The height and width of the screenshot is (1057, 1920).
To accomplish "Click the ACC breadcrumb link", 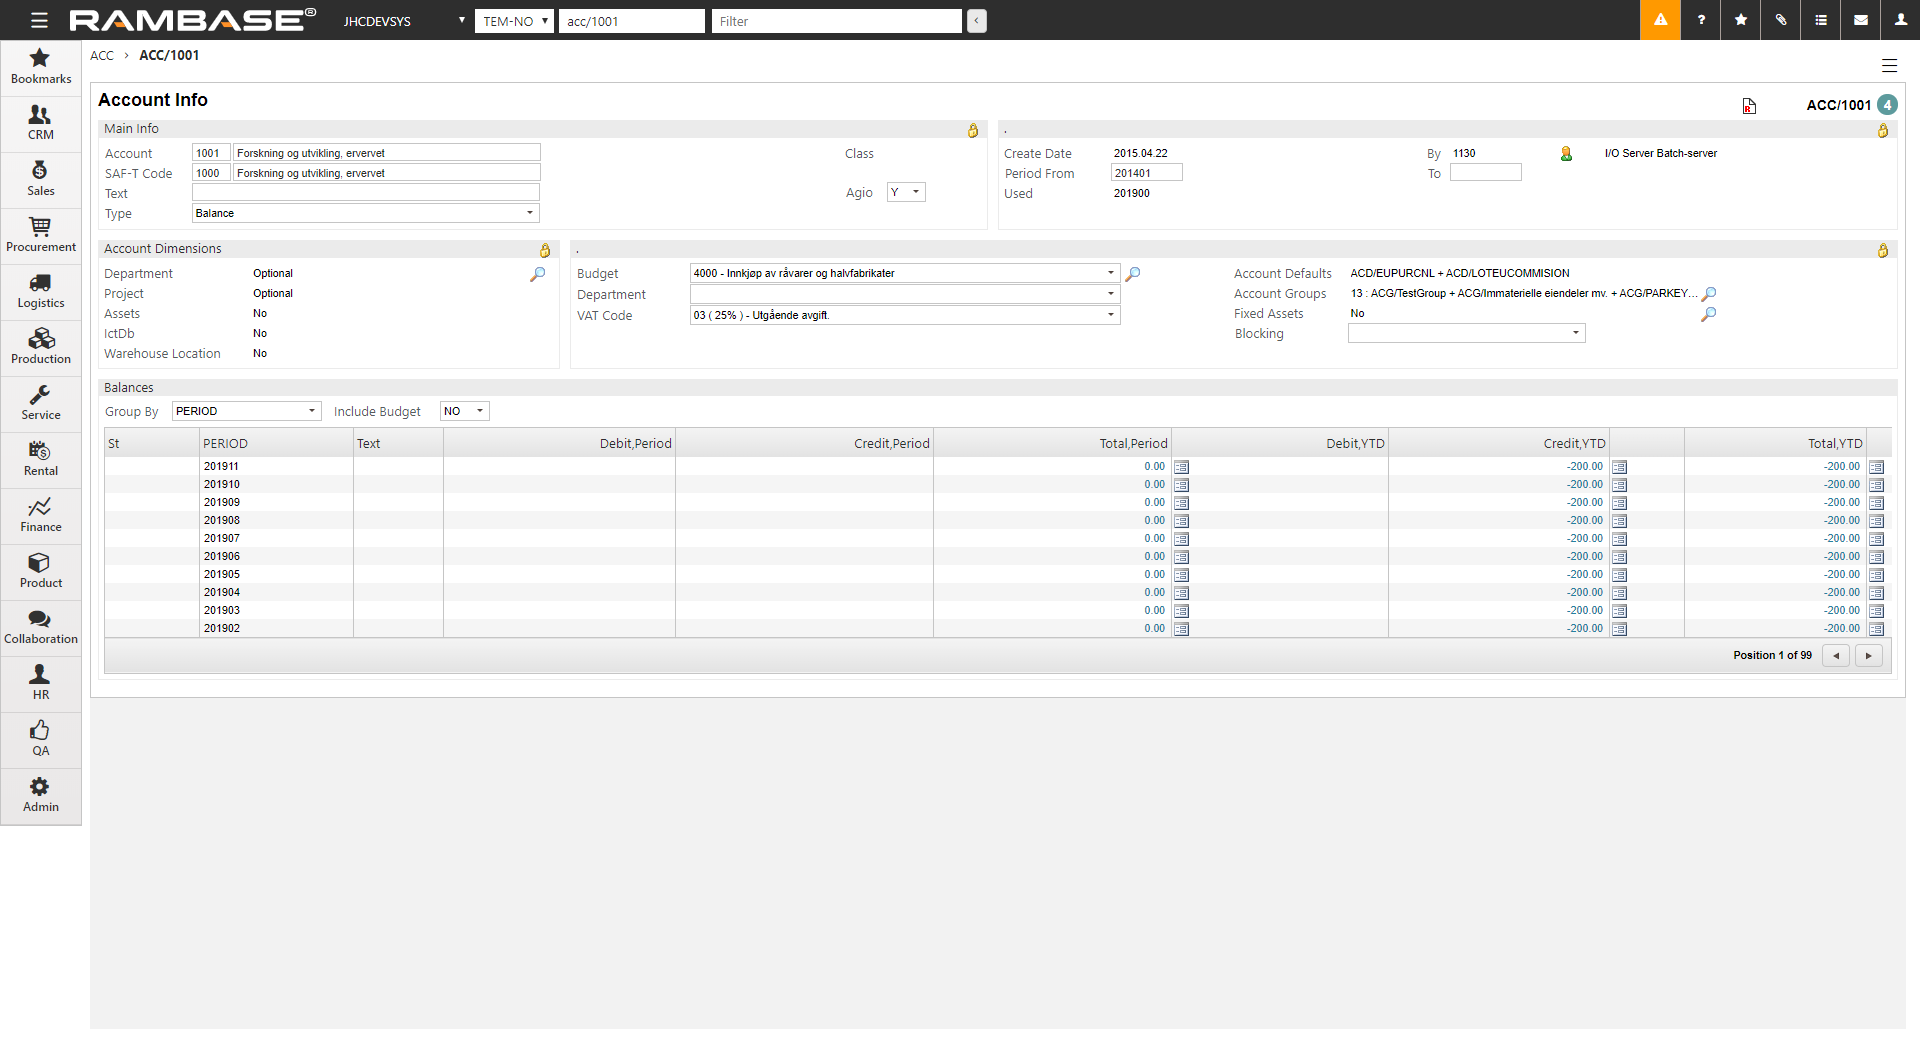I will pos(102,55).
